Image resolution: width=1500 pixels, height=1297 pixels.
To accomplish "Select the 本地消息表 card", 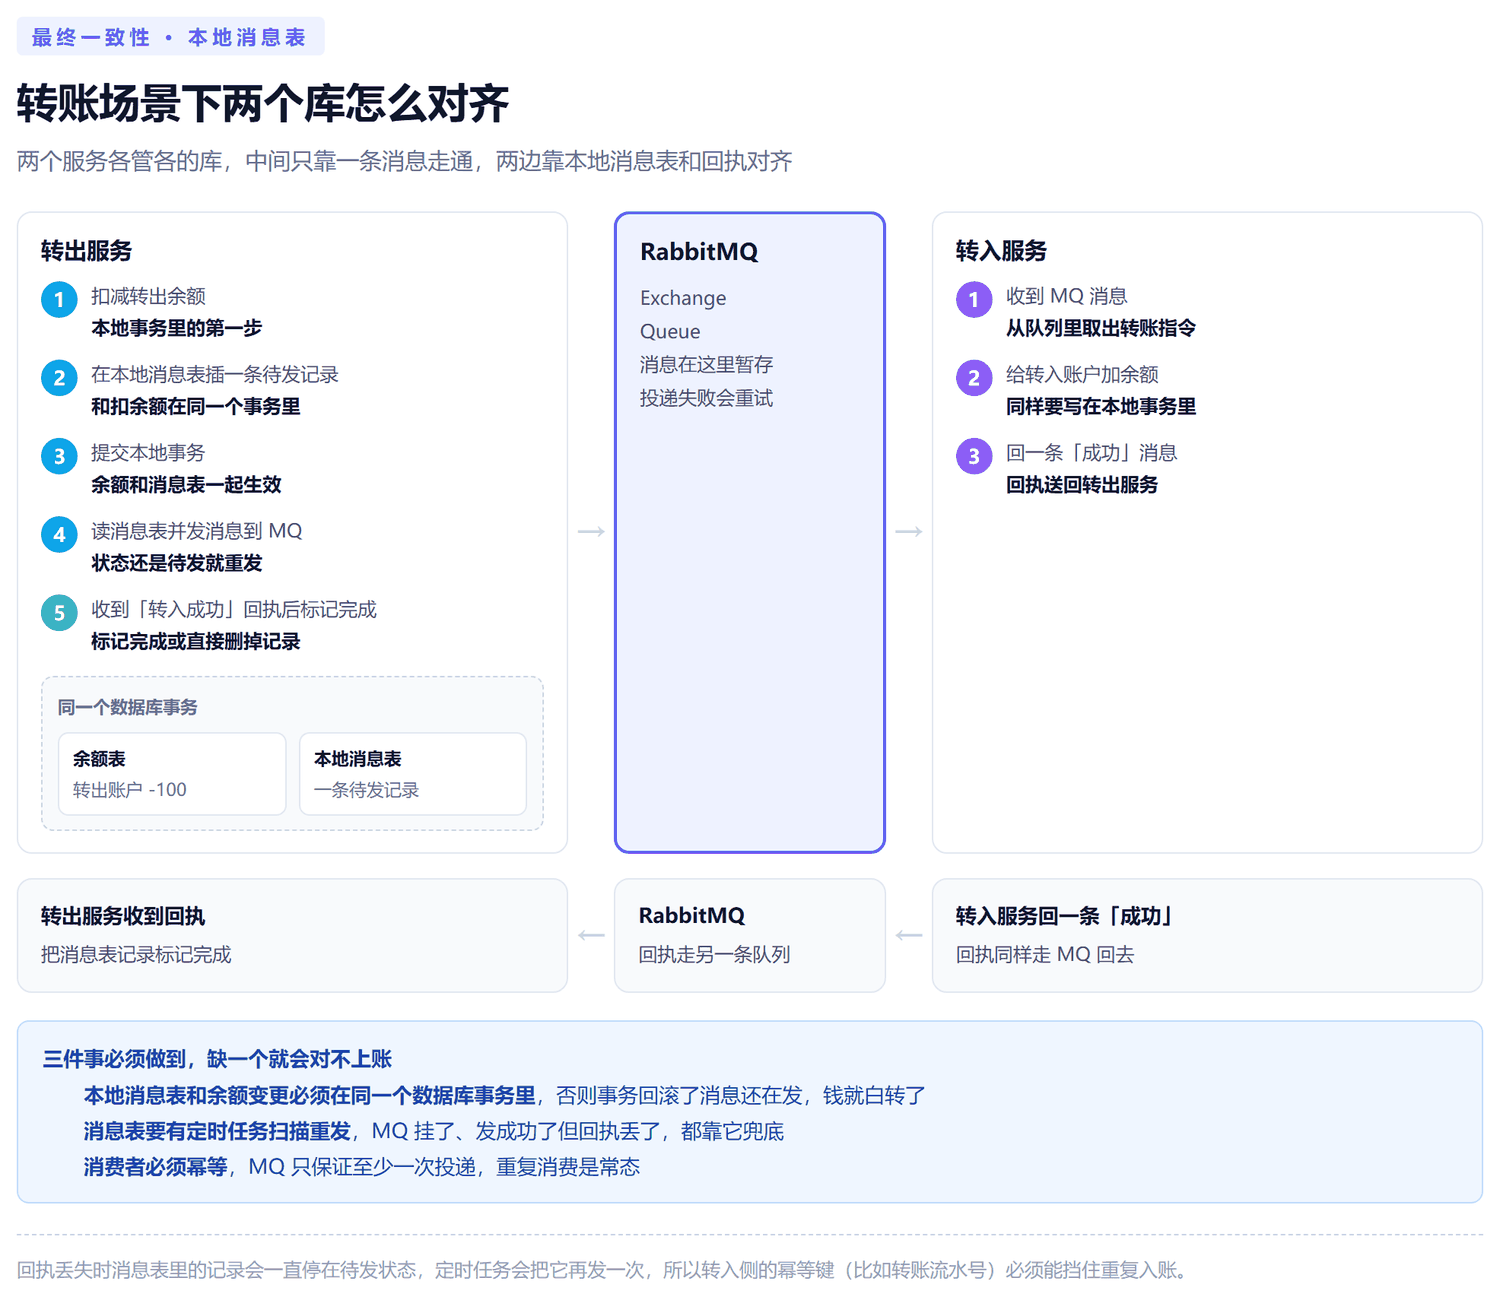I will 413,774.
